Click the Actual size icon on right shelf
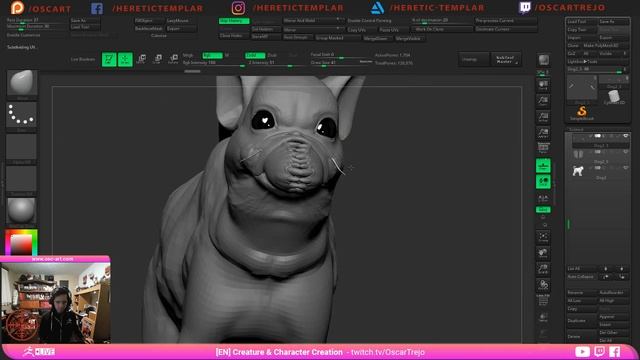Image resolution: width=640 pixels, height=360 pixels. [543, 117]
